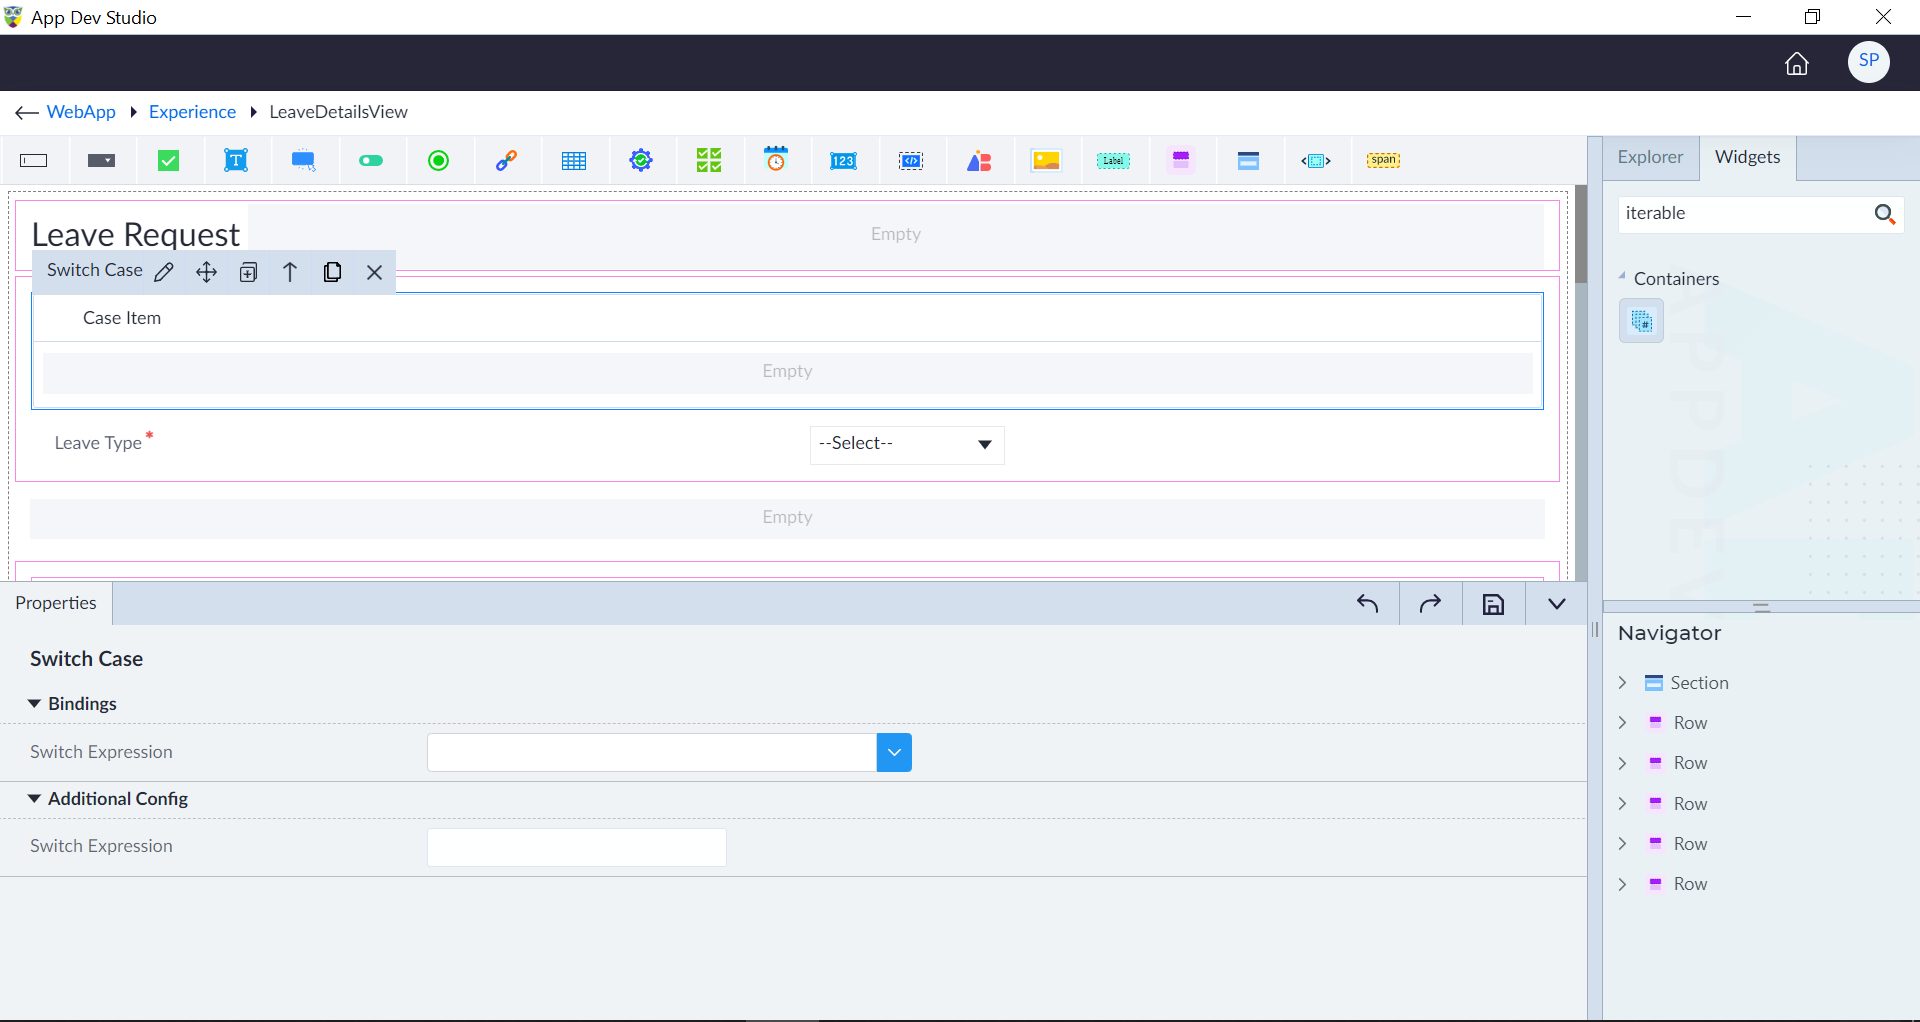
Task: Select parent of Switch Case with up arrow
Action: coord(290,272)
